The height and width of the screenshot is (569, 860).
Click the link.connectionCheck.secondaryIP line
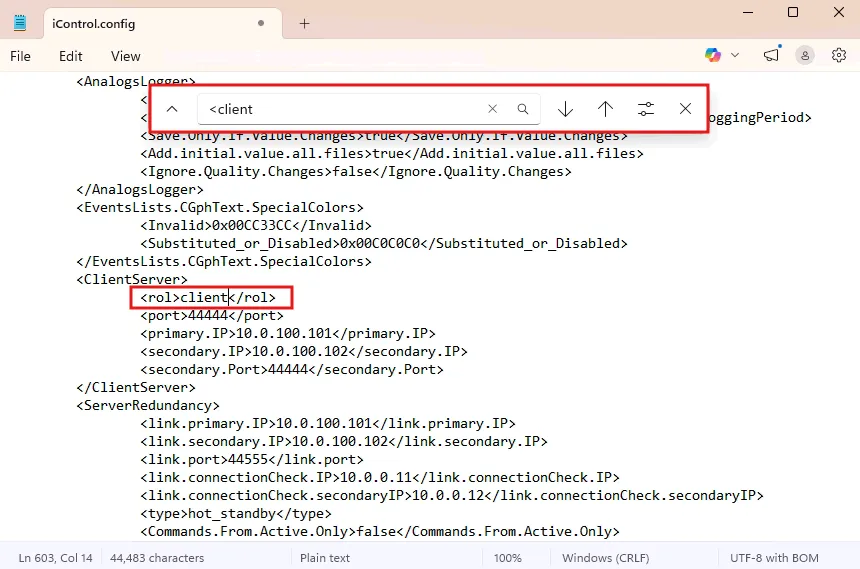[452, 495]
